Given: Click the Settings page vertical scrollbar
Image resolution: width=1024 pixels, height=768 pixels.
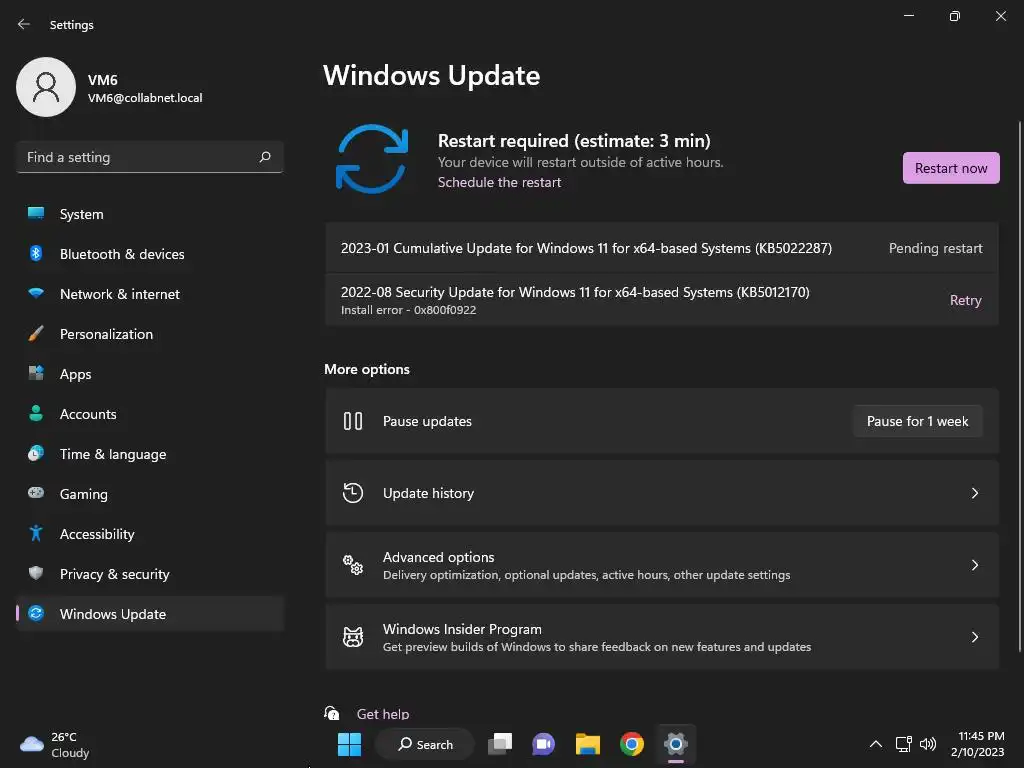Looking at the screenshot, I should pos(1019,385).
